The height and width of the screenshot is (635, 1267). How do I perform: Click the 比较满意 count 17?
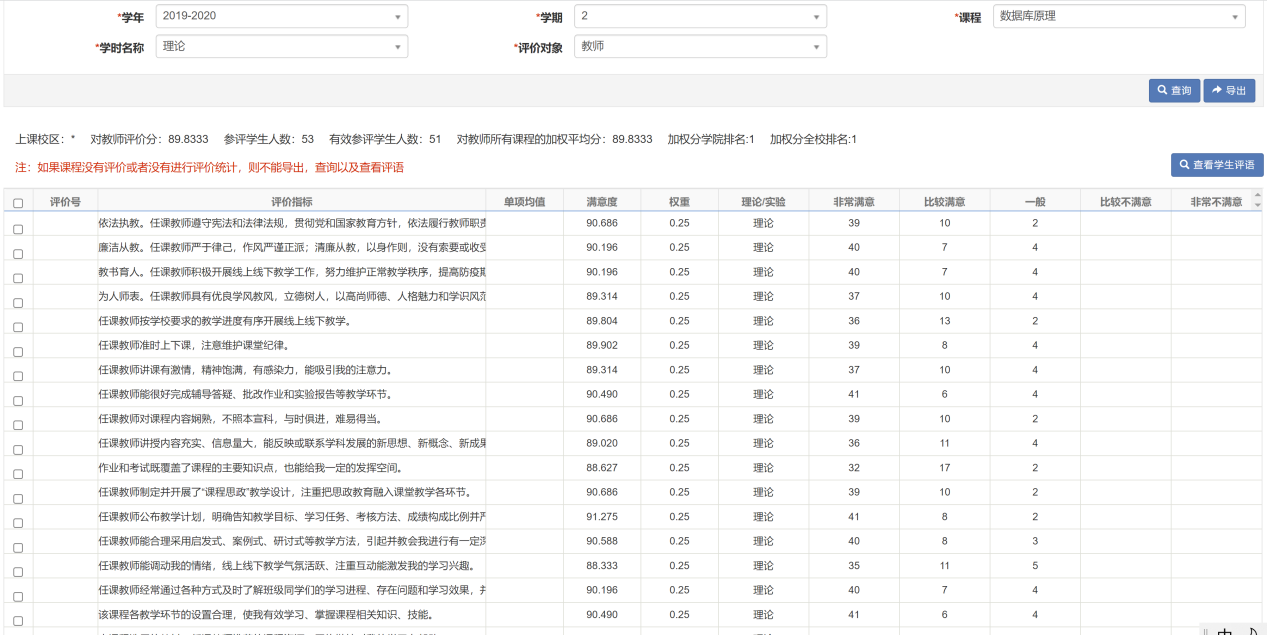945,467
